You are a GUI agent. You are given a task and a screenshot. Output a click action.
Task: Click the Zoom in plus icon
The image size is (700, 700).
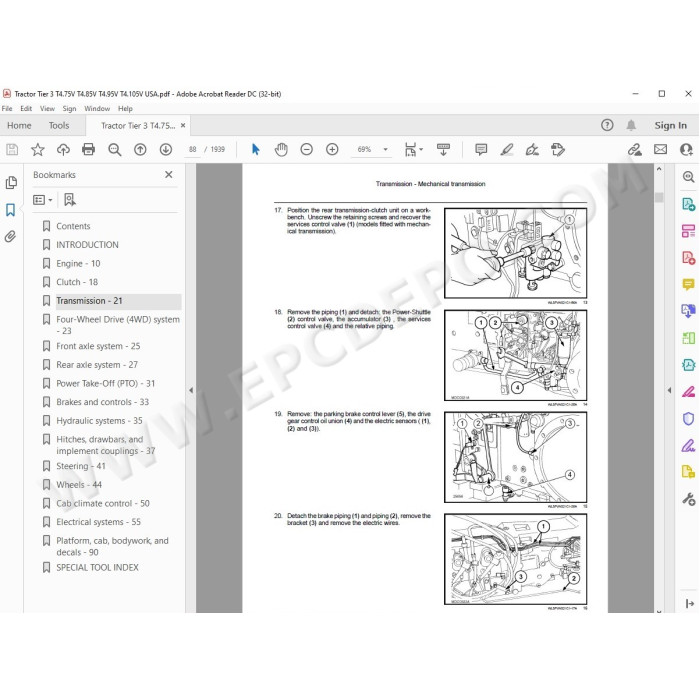pyautogui.click(x=332, y=149)
